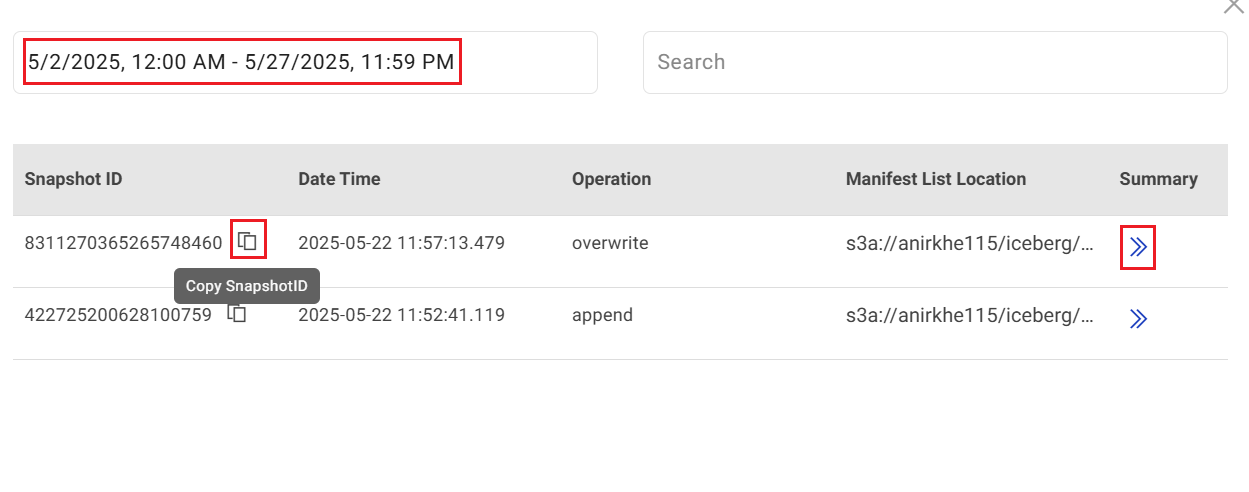Copy snapshot ID 8311270365265748460
The height and width of the screenshot is (492, 1249).
(247, 241)
